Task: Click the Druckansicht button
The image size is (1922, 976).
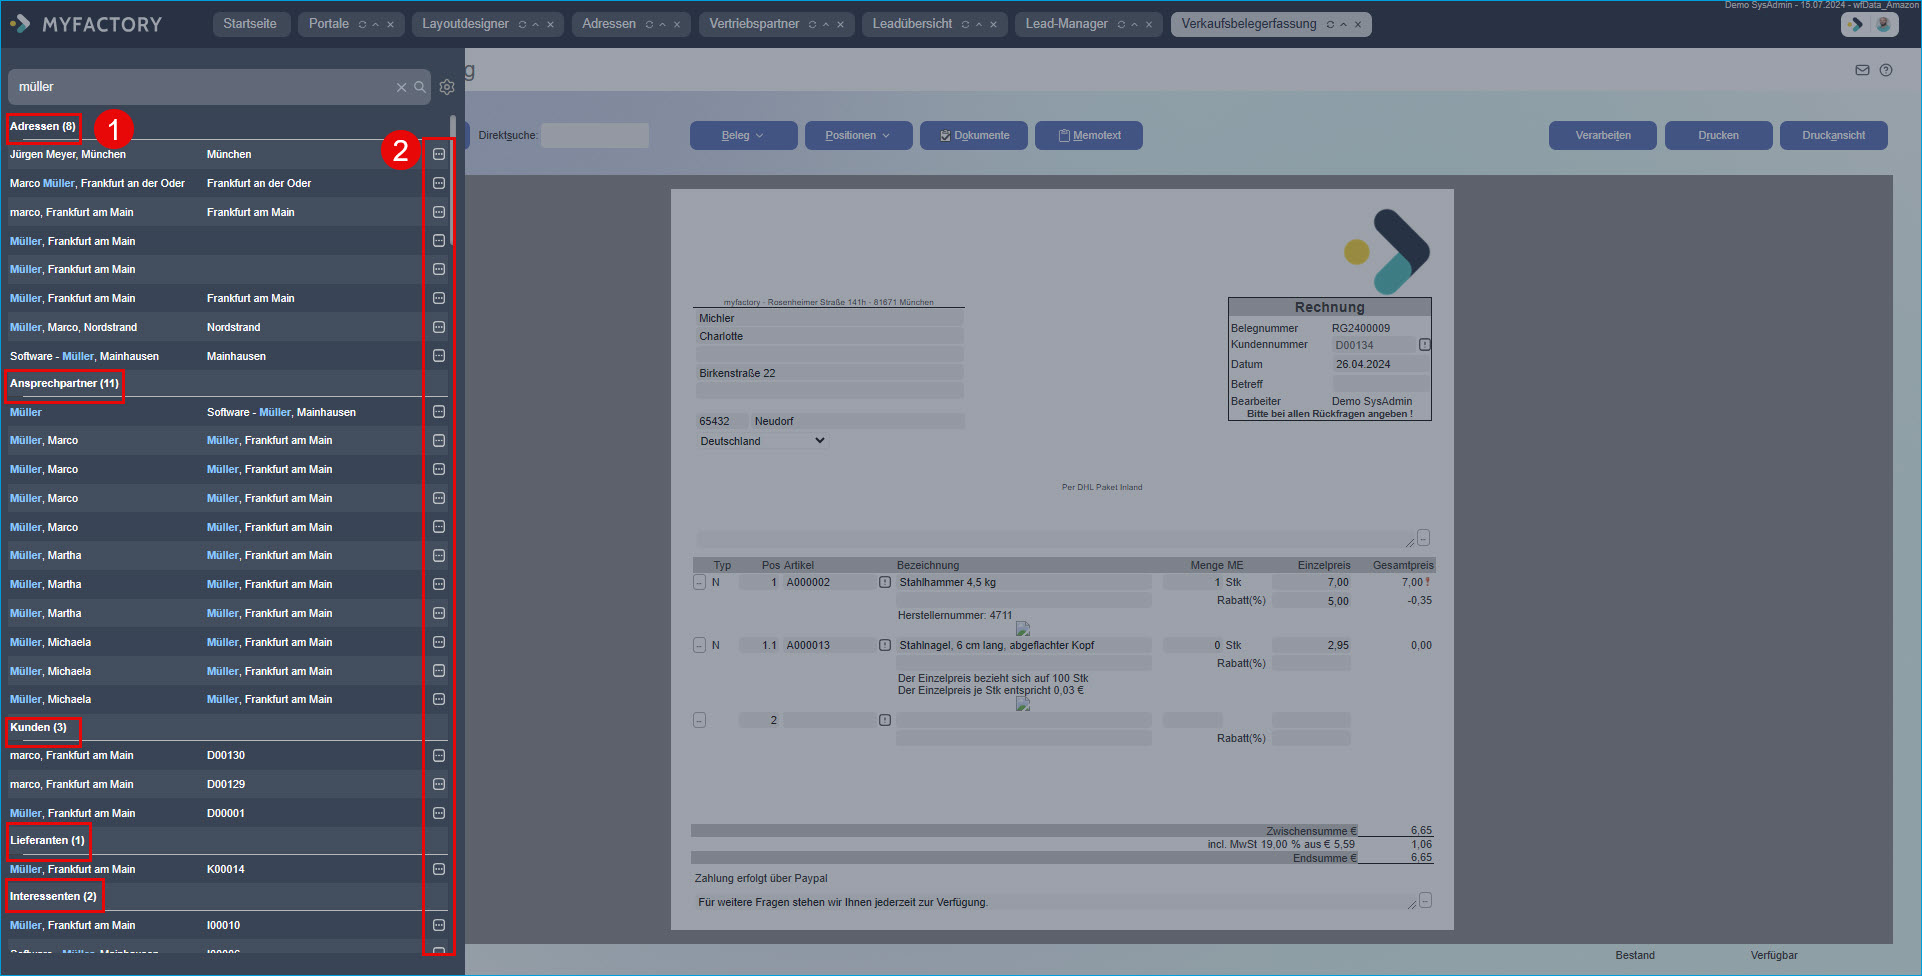Action: click(x=1833, y=135)
